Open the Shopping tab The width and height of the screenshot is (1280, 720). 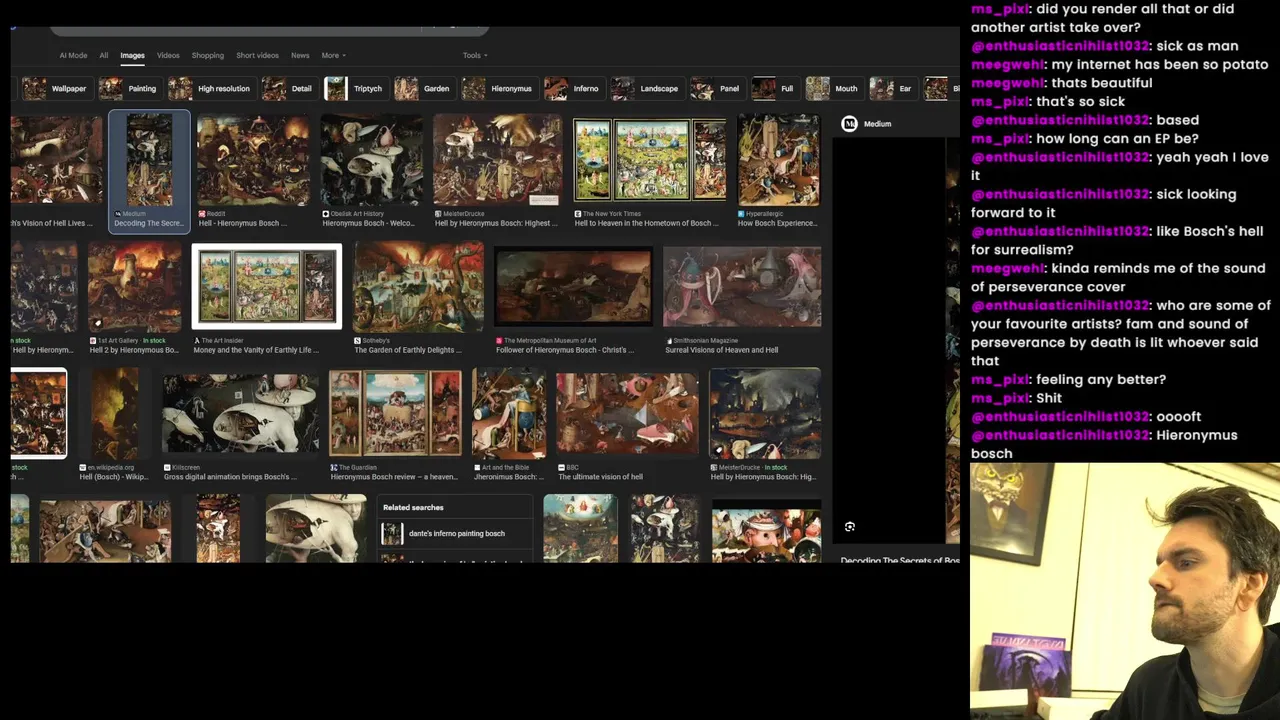click(208, 55)
